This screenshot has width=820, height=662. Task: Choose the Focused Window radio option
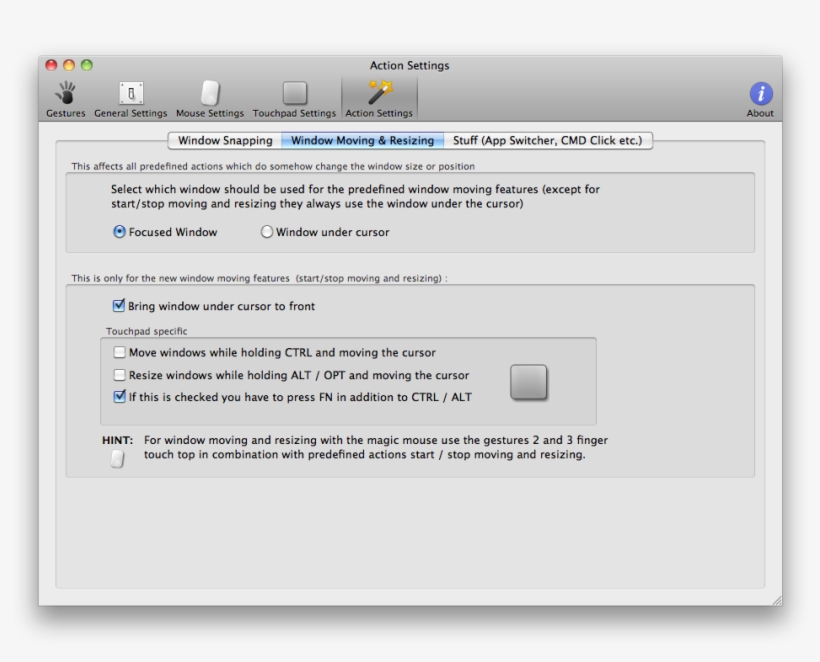coord(120,232)
